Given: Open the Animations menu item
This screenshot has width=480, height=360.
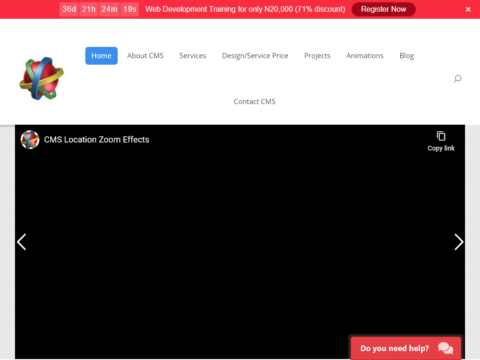Looking at the screenshot, I should coord(365,56).
